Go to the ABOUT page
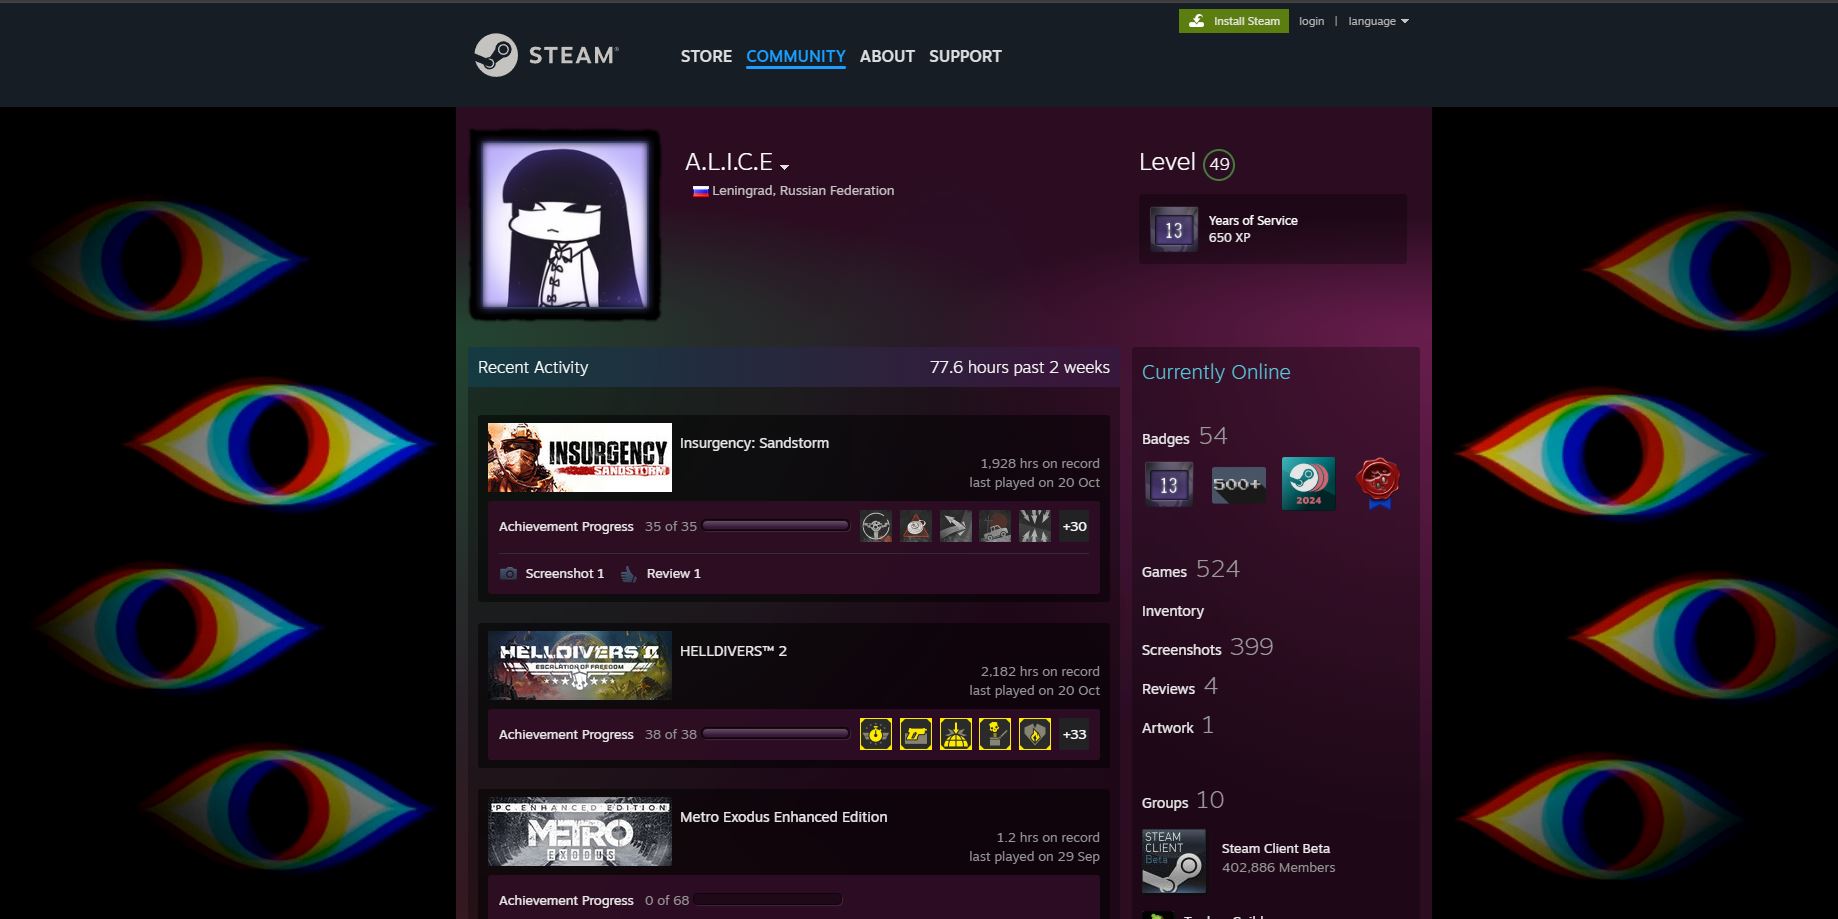Image resolution: width=1838 pixels, height=919 pixels. 887,56
